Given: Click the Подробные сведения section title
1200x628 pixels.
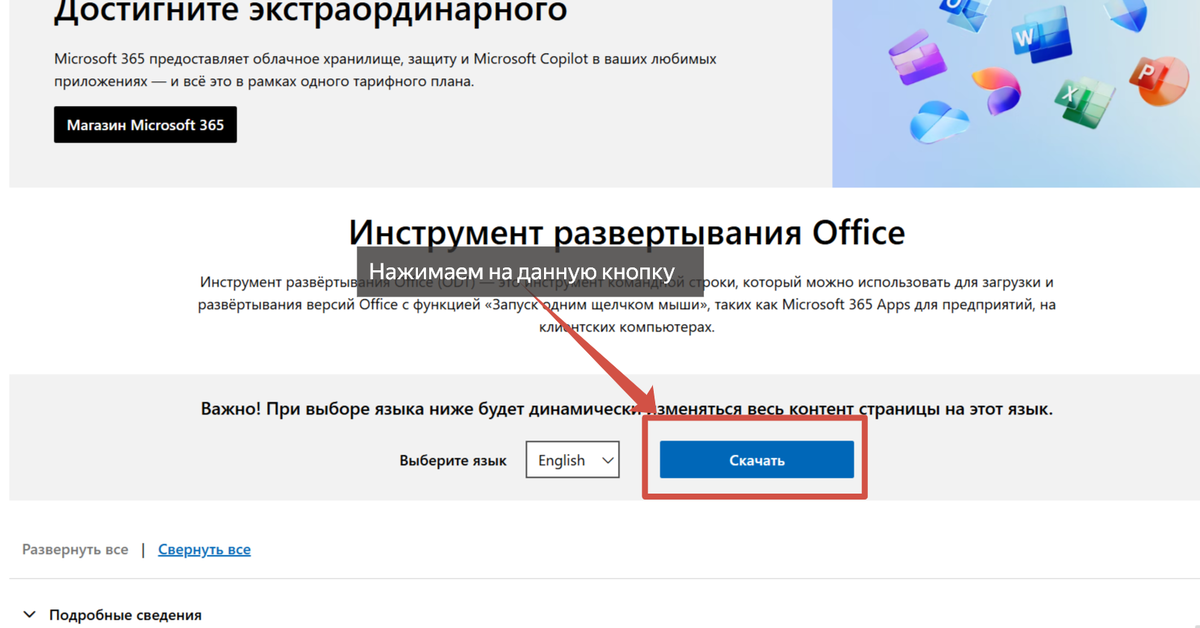Looking at the screenshot, I should point(125,615).
